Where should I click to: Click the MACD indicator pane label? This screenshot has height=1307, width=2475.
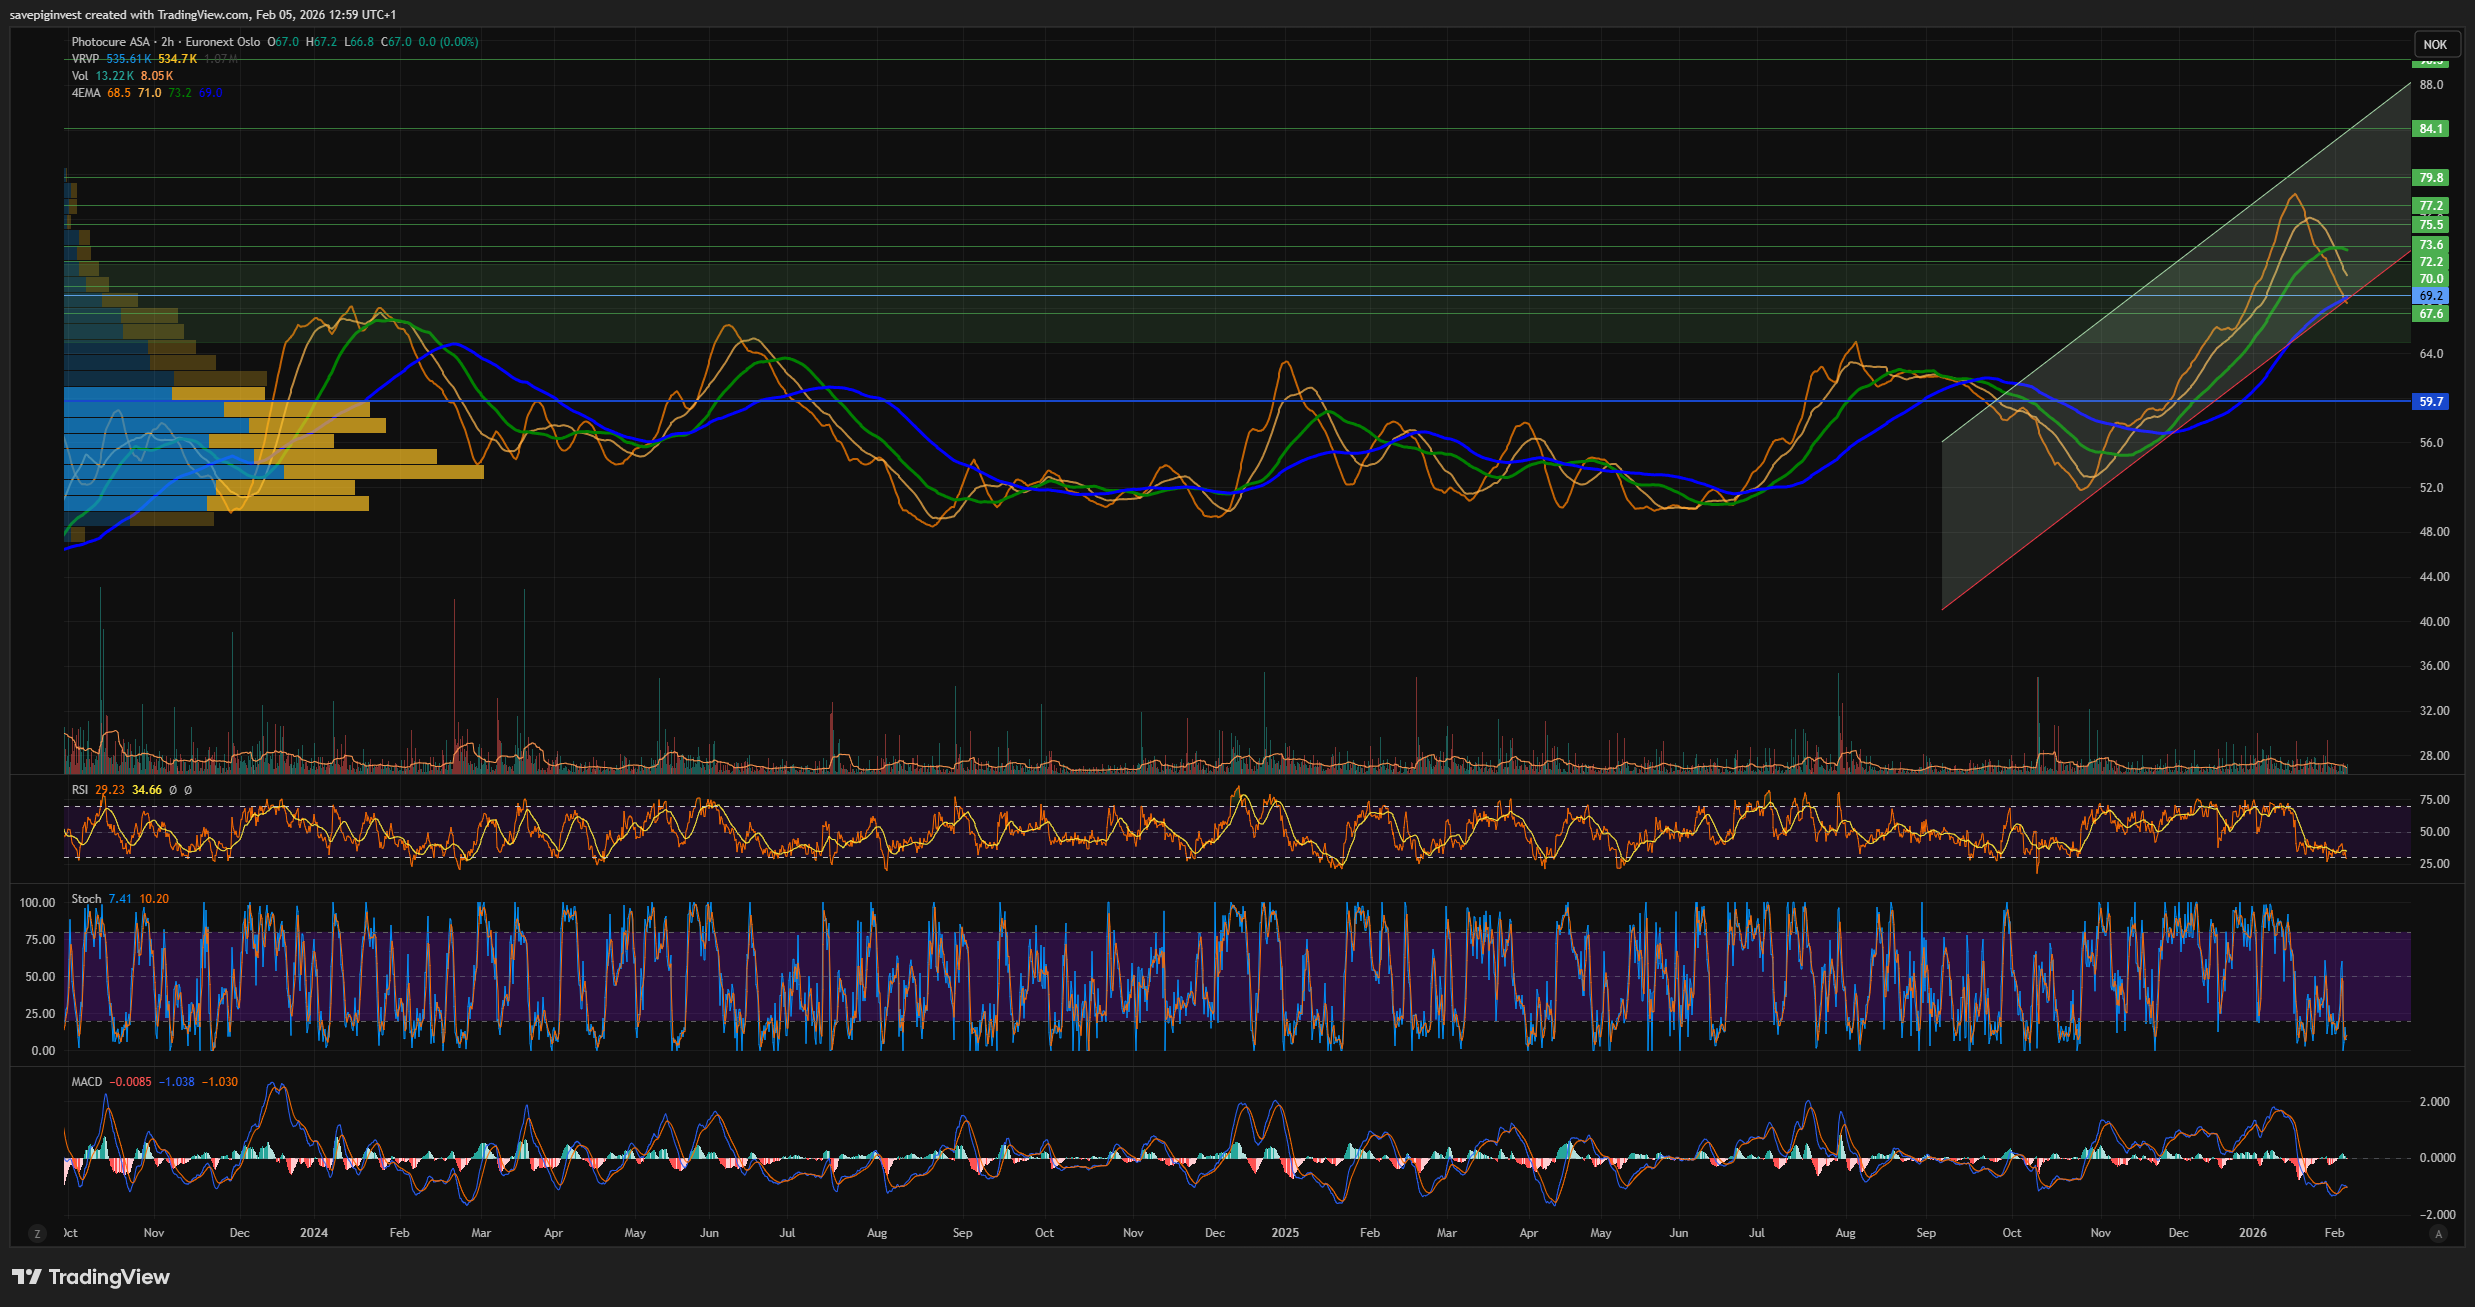[x=87, y=1082]
